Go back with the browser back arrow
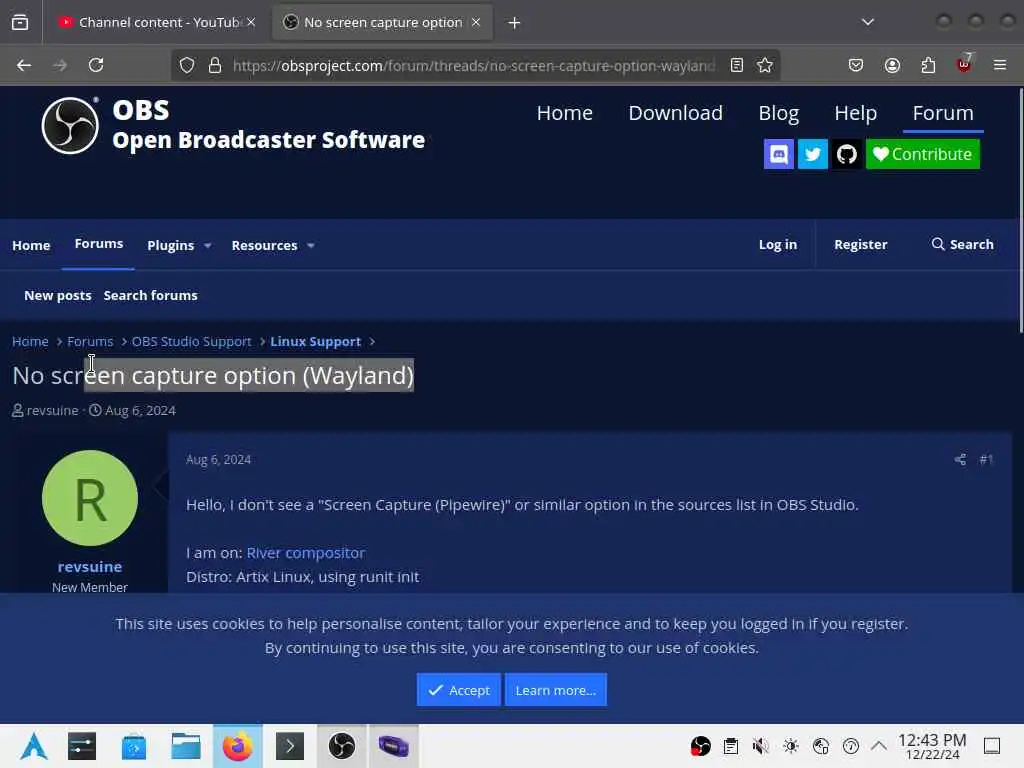 [24, 65]
